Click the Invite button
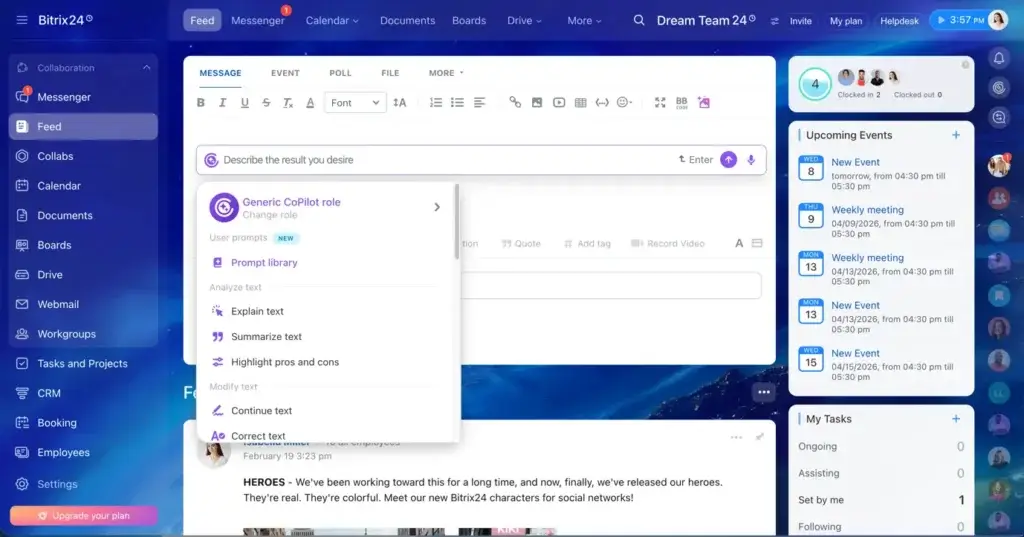 pyautogui.click(x=800, y=21)
